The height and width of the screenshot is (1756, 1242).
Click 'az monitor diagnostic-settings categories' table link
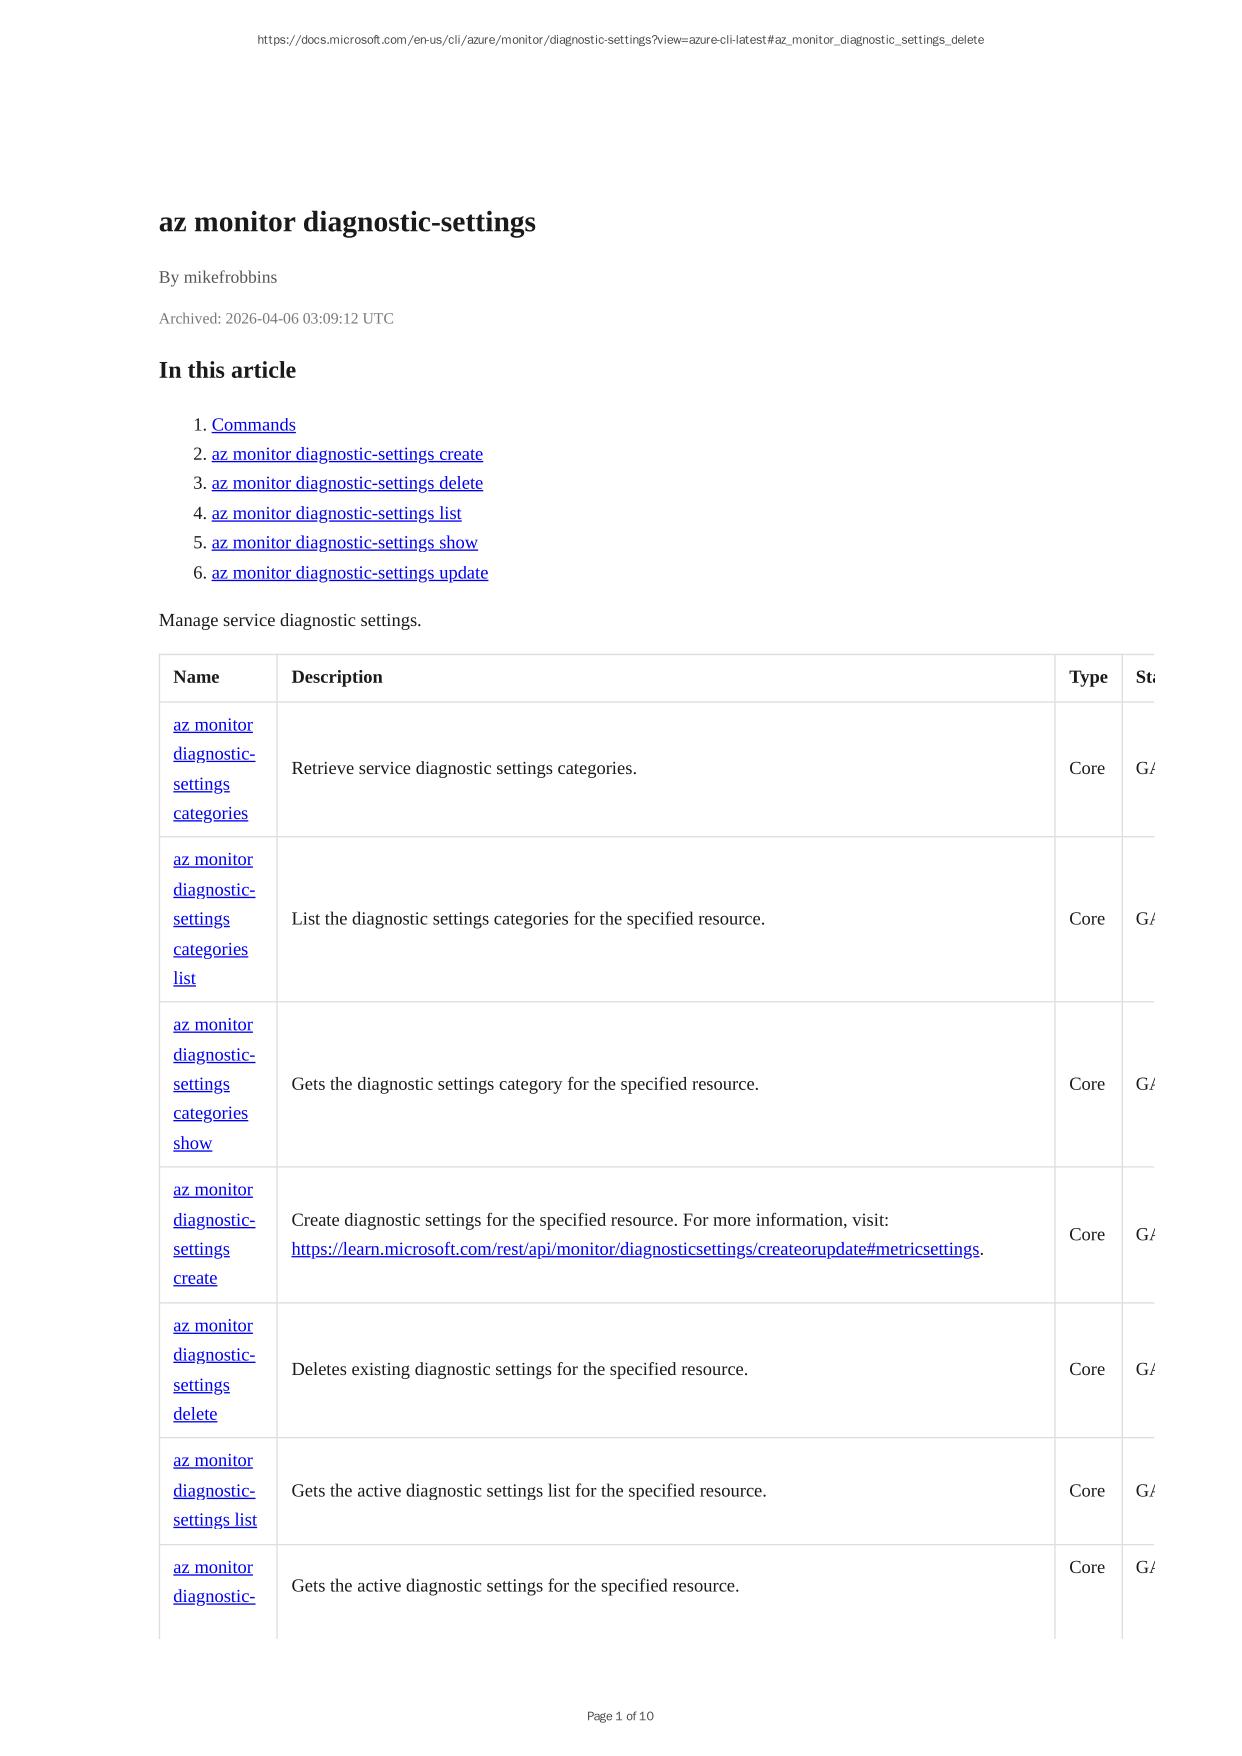(x=213, y=769)
